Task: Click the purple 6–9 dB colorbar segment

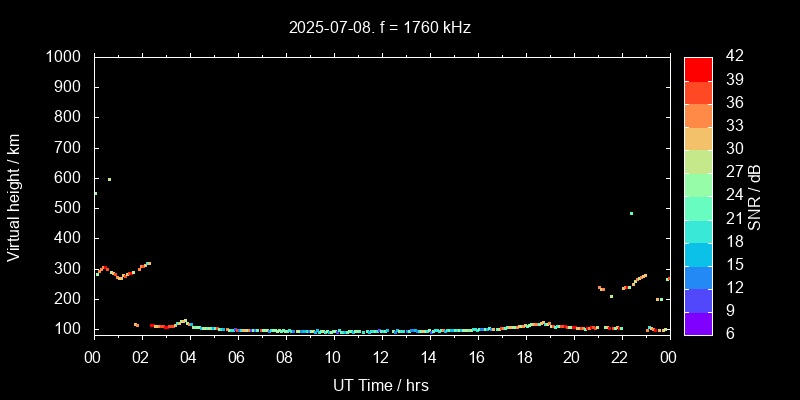Action: (698, 322)
